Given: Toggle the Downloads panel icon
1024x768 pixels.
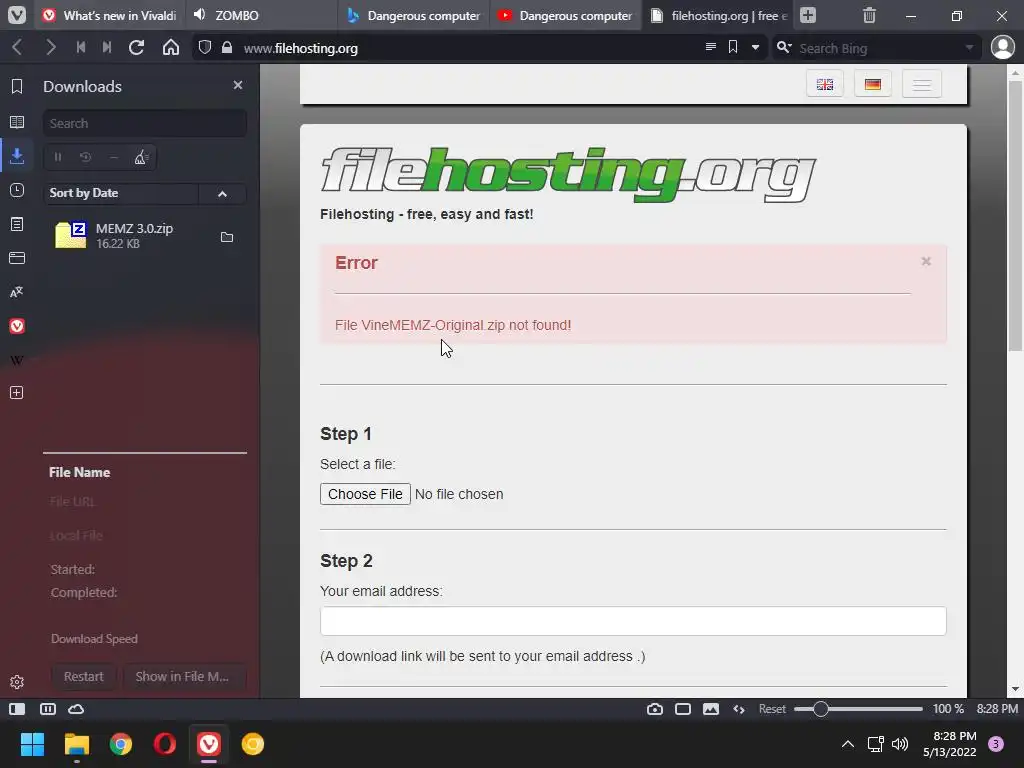Looking at the screenshot, I should pyautogui.click(x=17, y=156).
